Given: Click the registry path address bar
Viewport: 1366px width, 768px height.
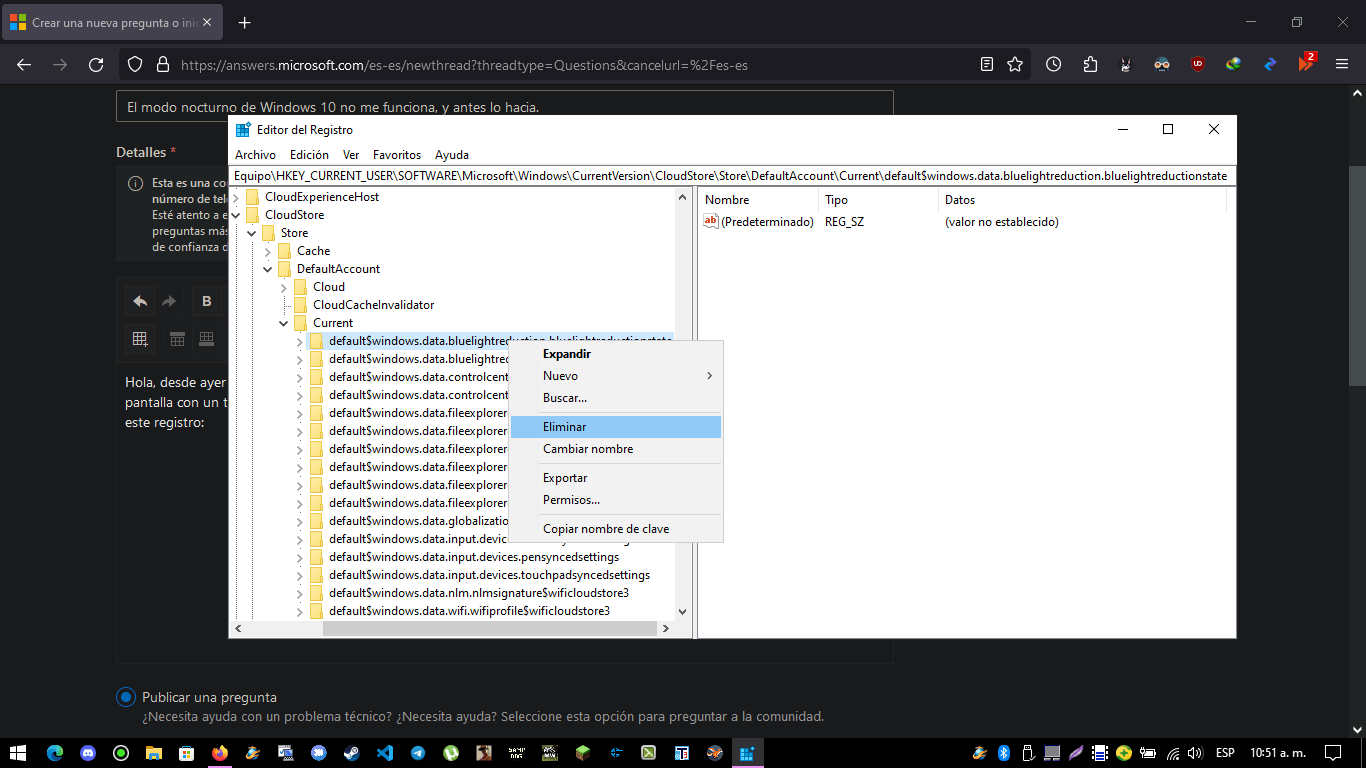Looking at the screenshot, I should coord(732,176).
